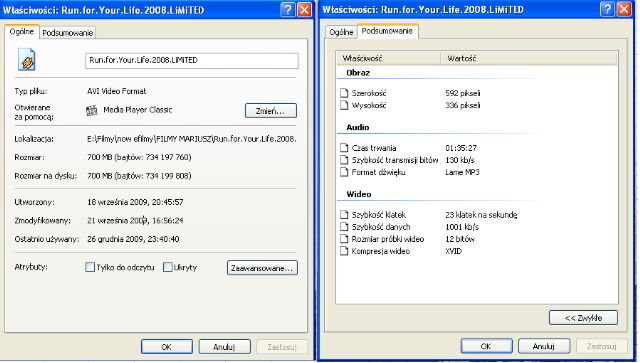The width and height of the screenshot is (640, 363).
Task: Click the value 592 pikseli
Action: 462,93
